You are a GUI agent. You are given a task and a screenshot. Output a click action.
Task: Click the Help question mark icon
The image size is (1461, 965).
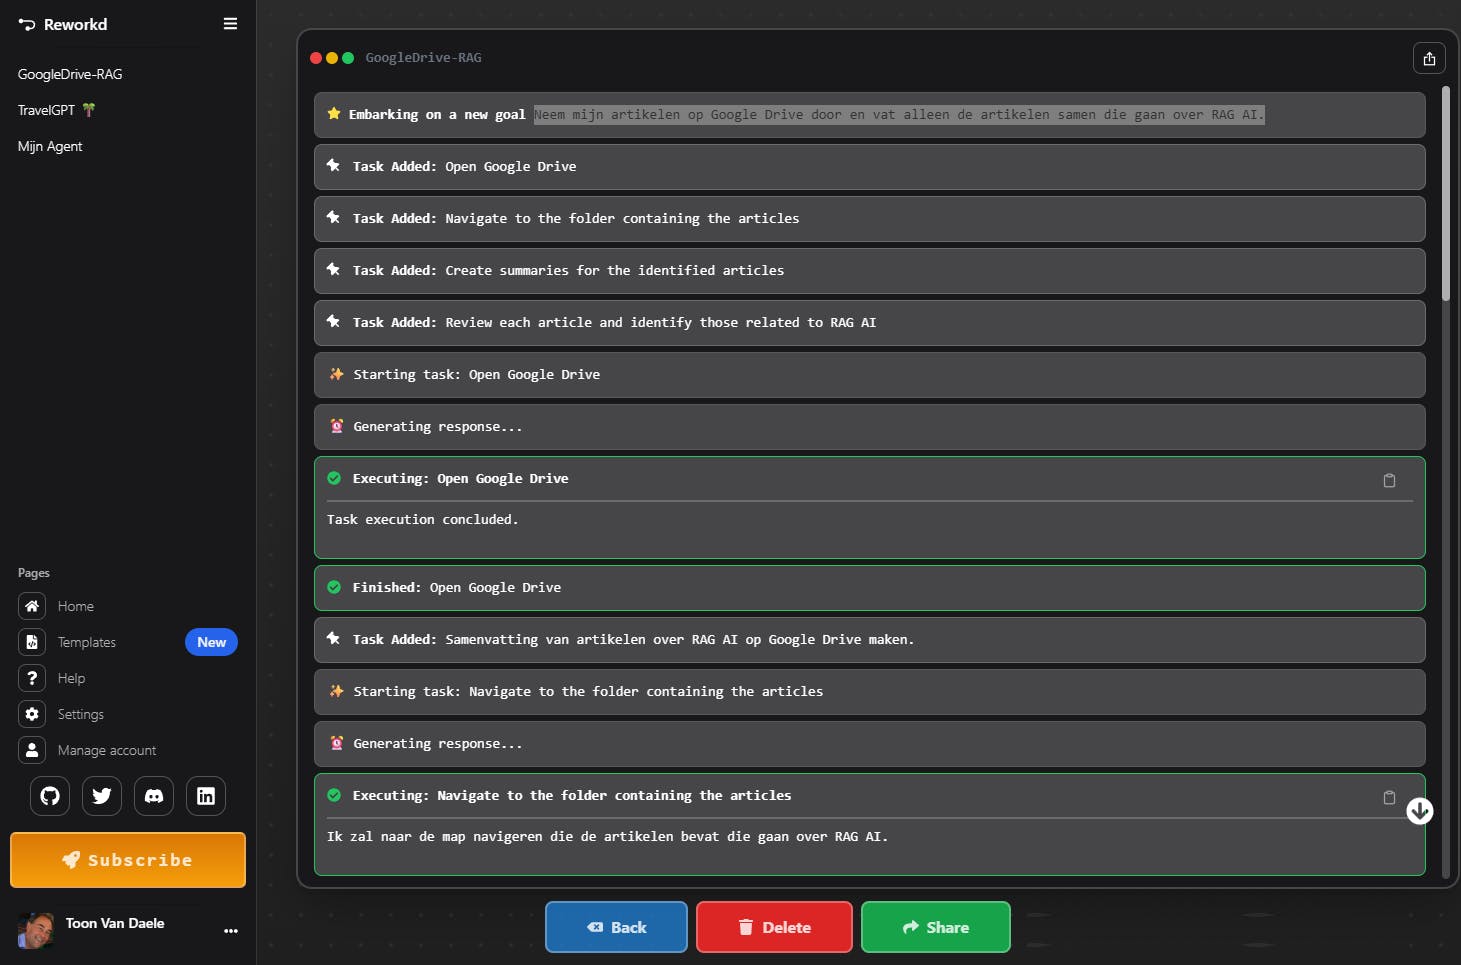click(32, 678)
